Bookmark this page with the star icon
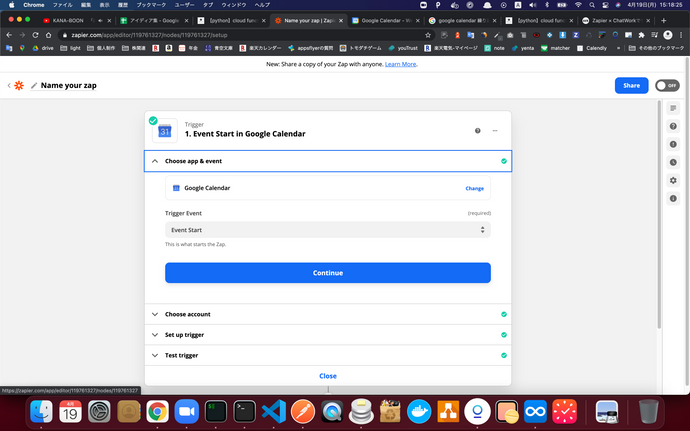The height and width of the screenshot is (431, 690). point(428,35)
